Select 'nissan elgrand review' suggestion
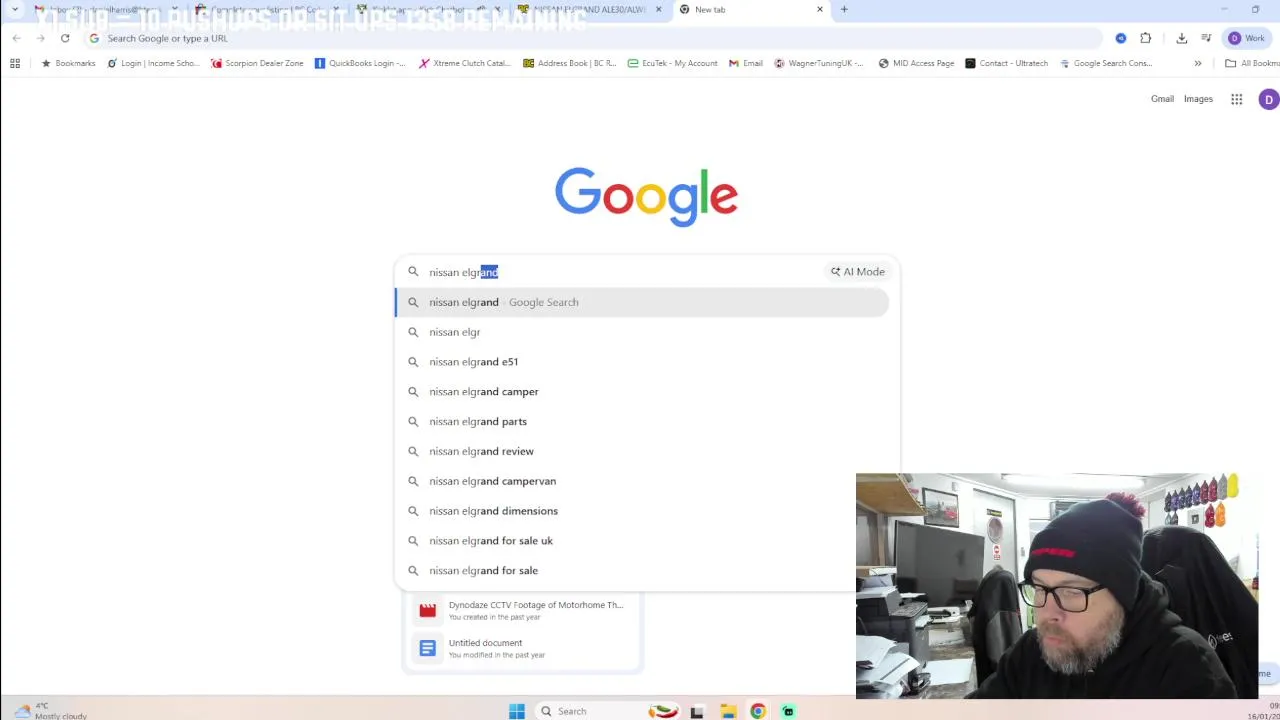Viewport: 1280px width, 720px height. [642, 452]
